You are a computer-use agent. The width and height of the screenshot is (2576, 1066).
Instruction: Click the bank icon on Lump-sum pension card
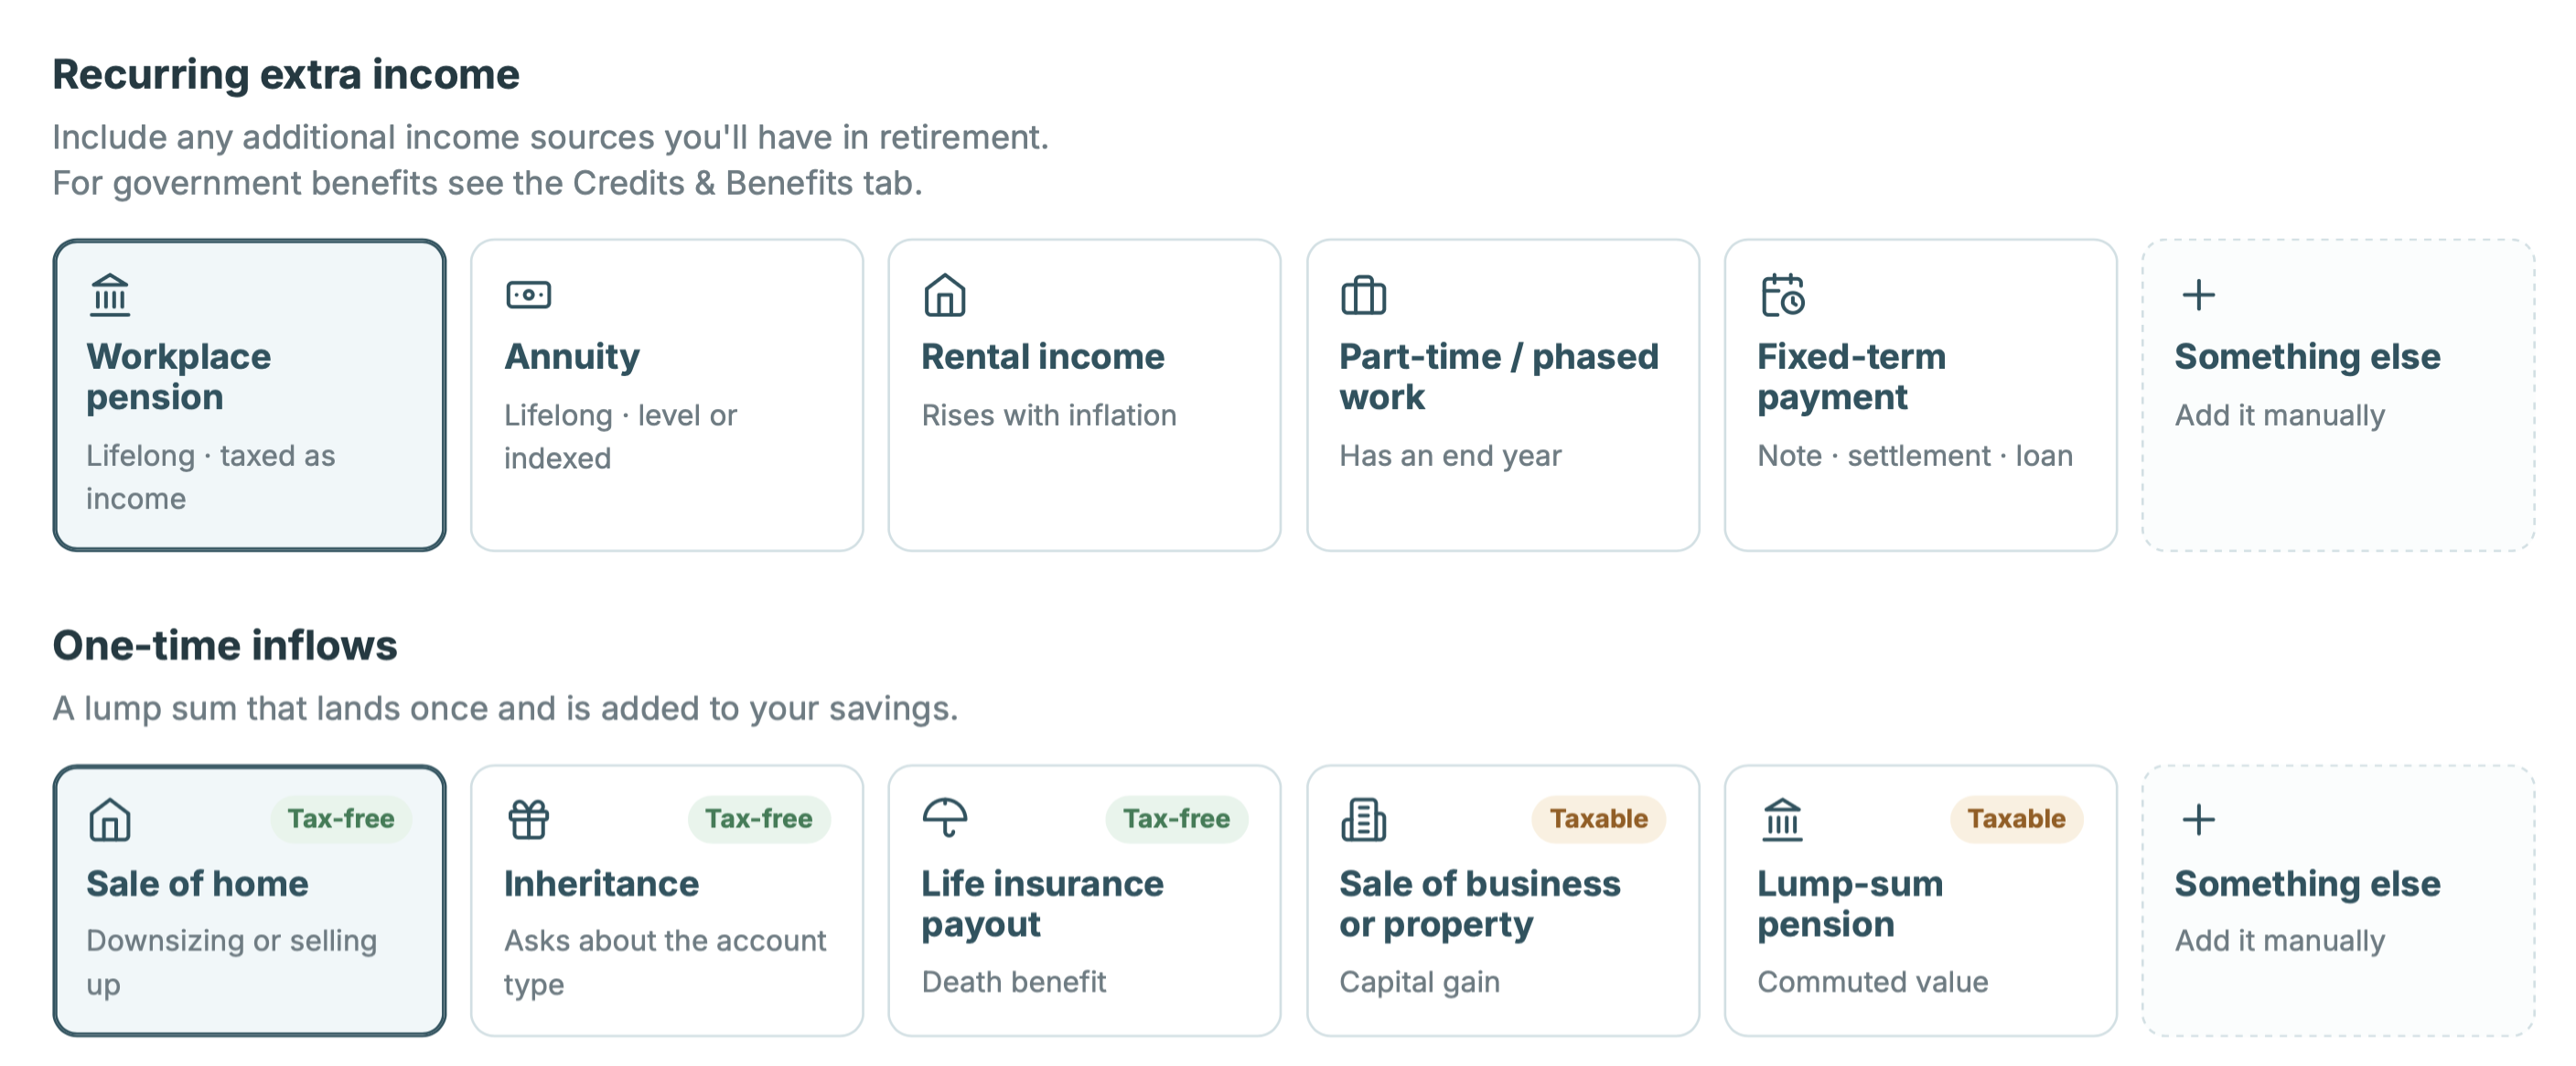[1782, 819]
